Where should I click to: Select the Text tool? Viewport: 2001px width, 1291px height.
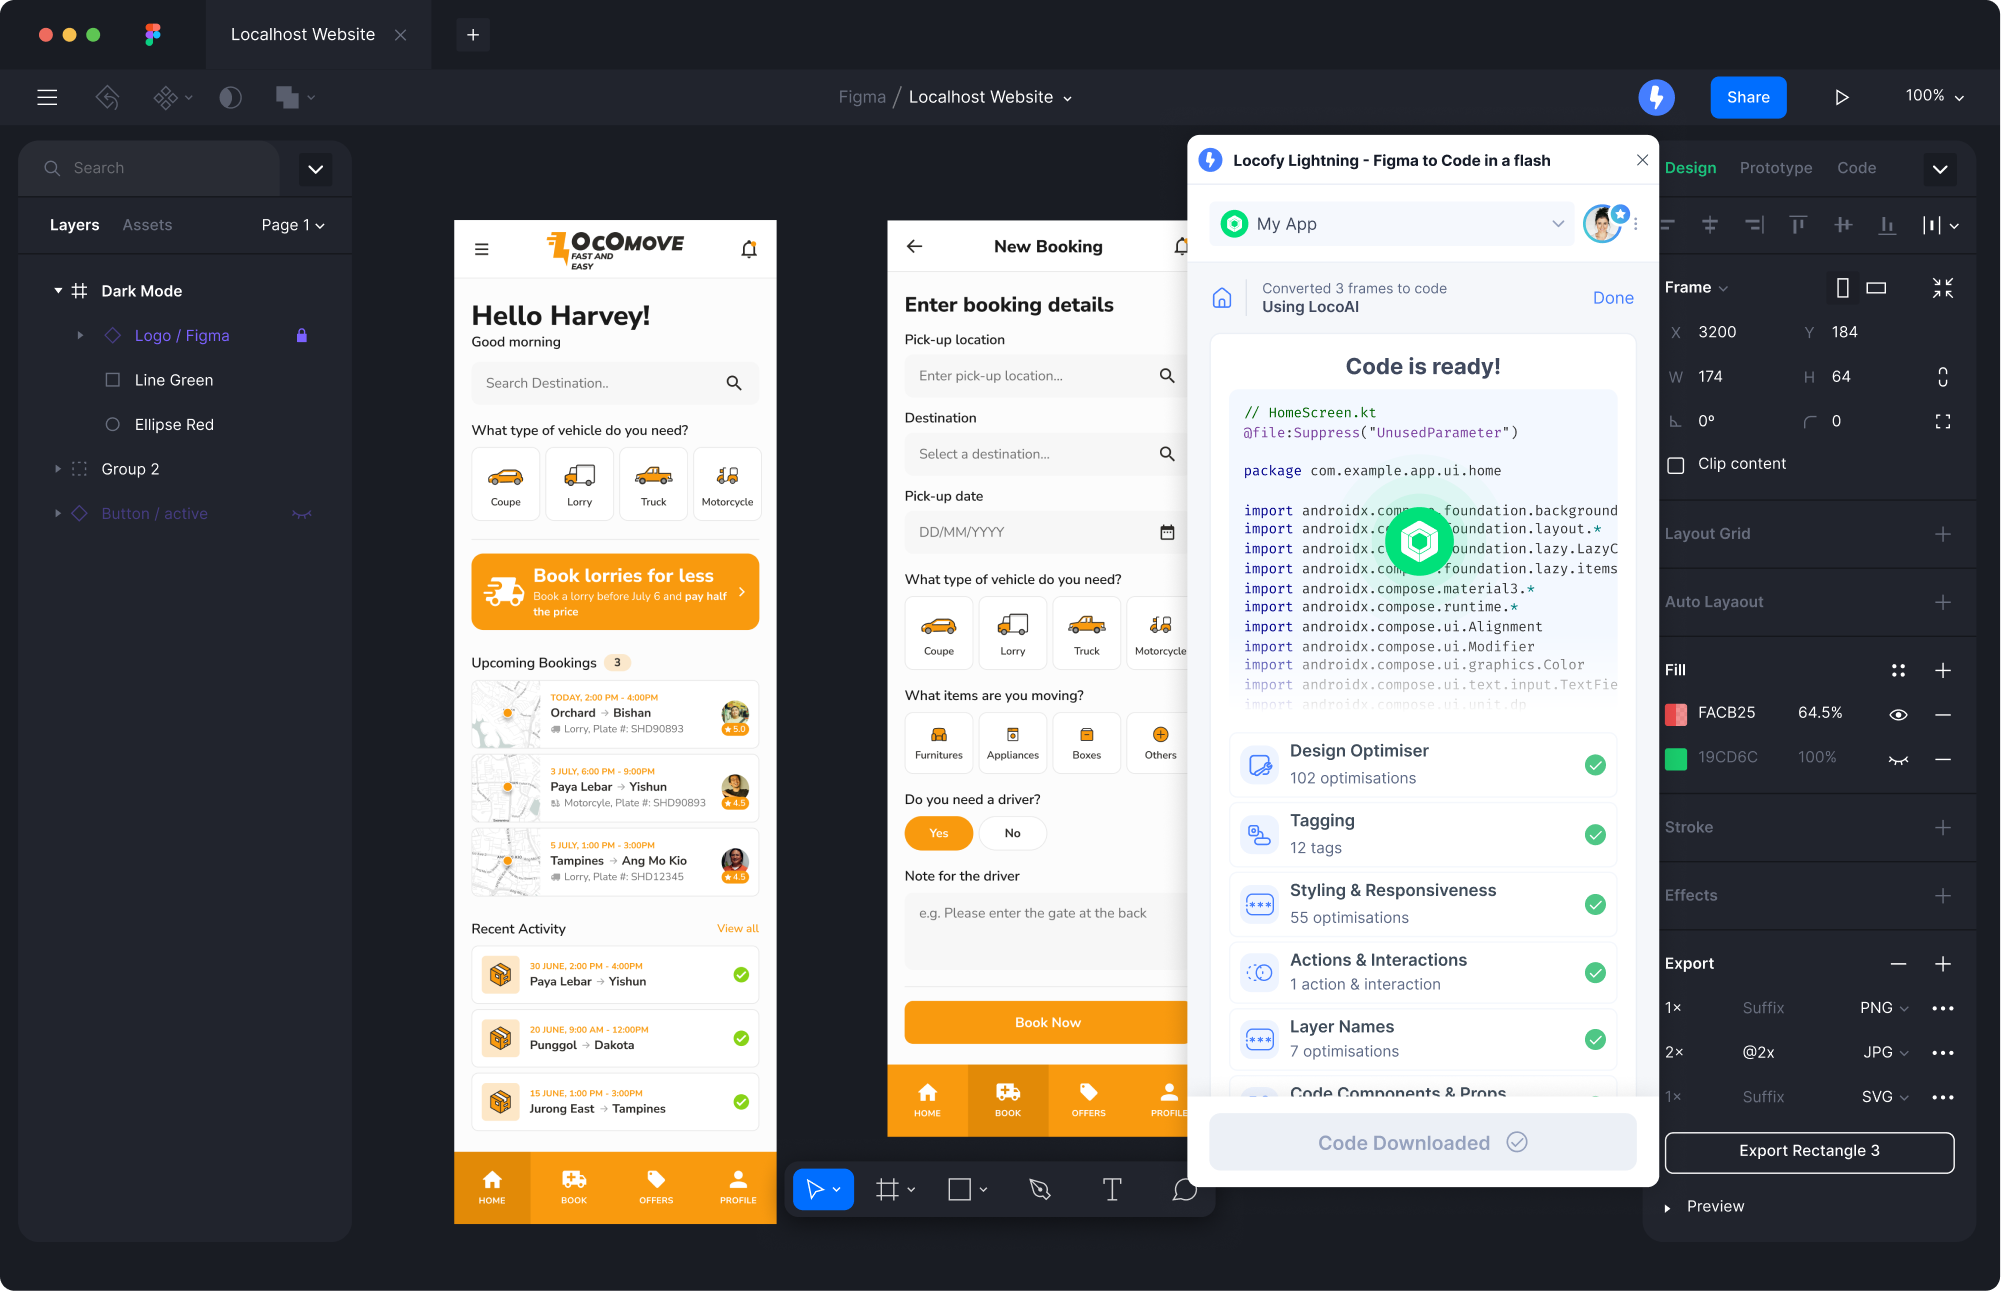pos(1112,1189)
